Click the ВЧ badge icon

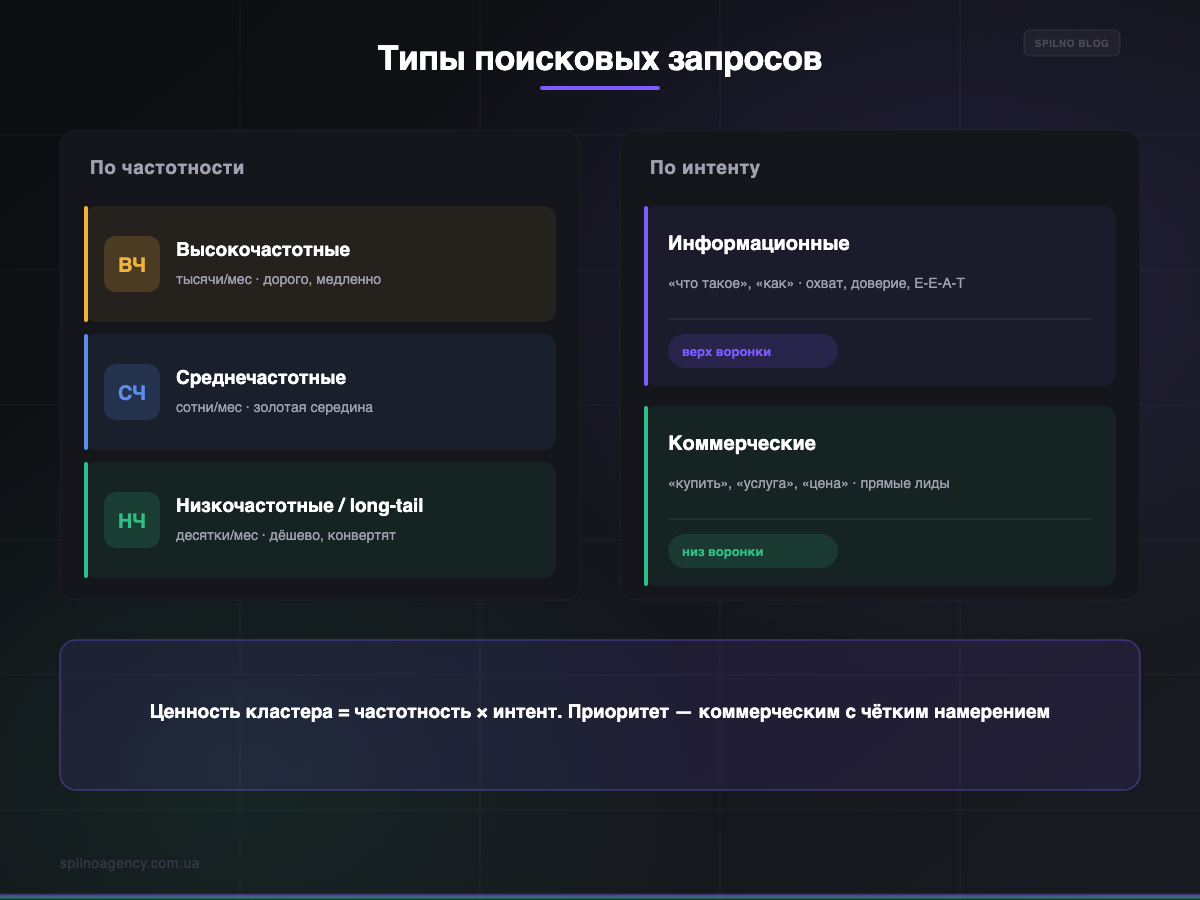click(x=132, y=264)
